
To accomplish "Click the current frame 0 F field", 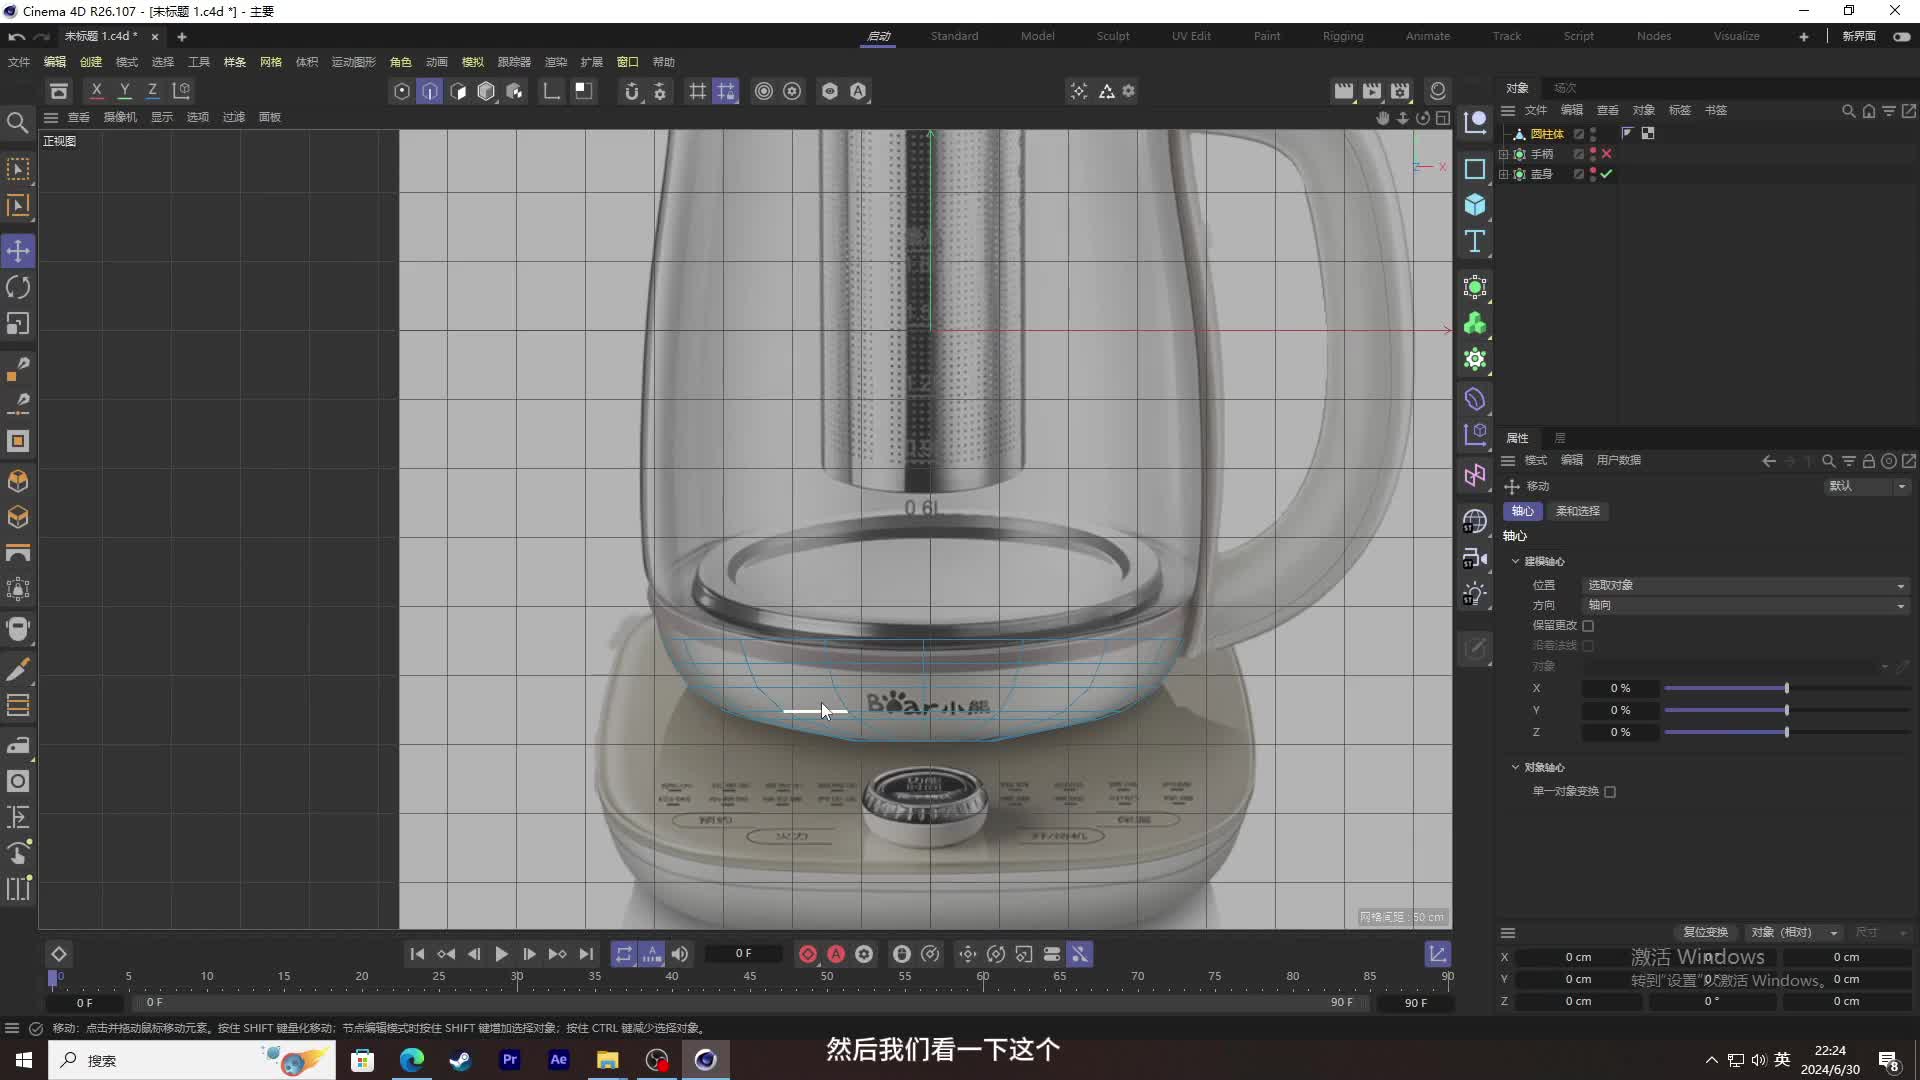I will pos(743,954).
